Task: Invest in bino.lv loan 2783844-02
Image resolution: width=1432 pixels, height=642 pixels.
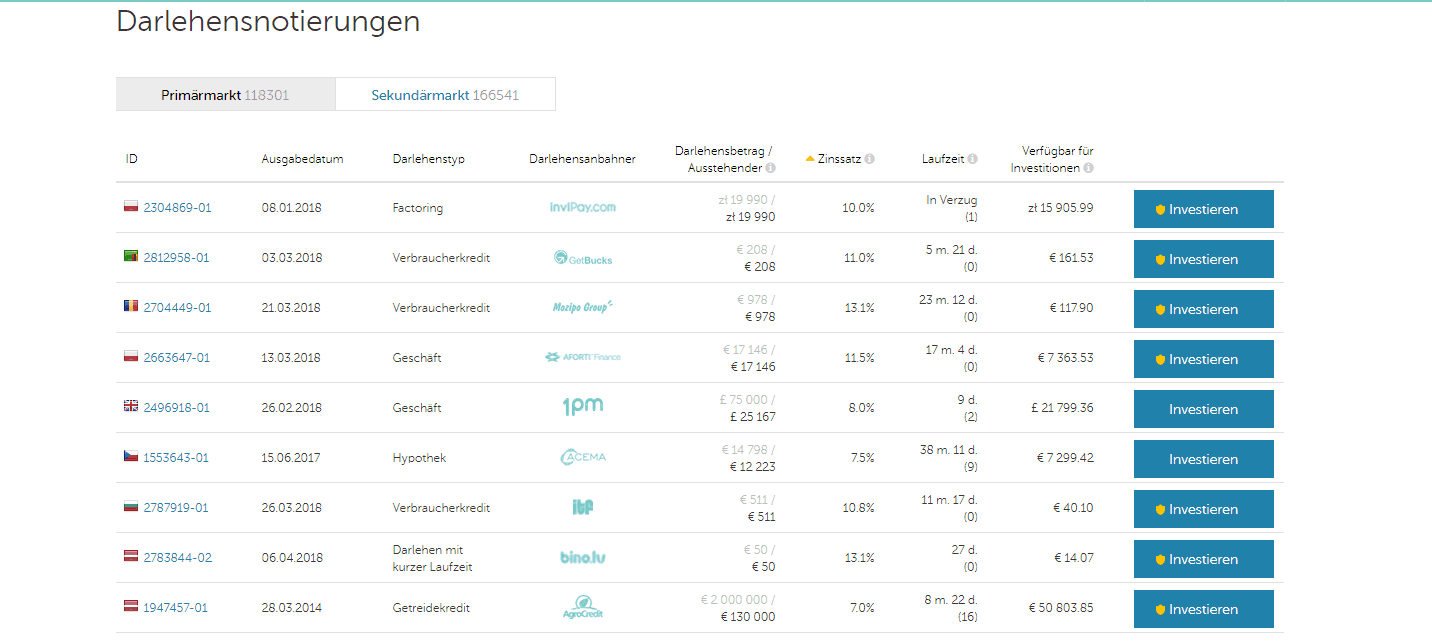Action: click(x=1203, y=559)
